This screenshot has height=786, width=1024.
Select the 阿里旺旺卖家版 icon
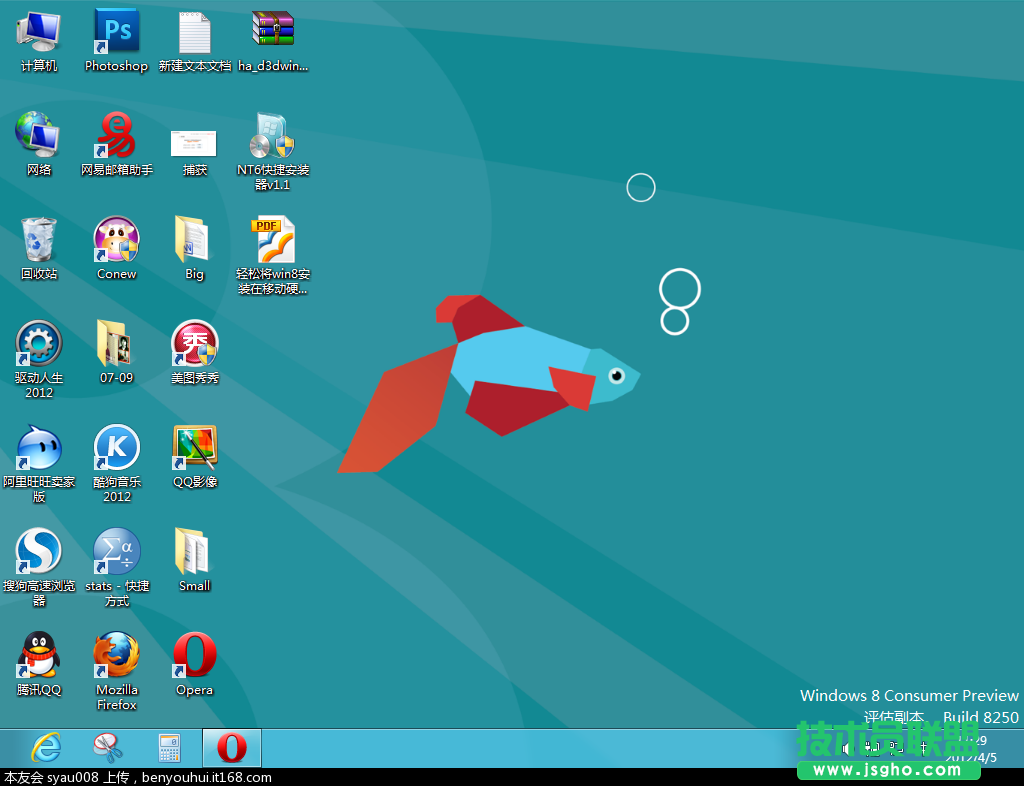[39, 448]
